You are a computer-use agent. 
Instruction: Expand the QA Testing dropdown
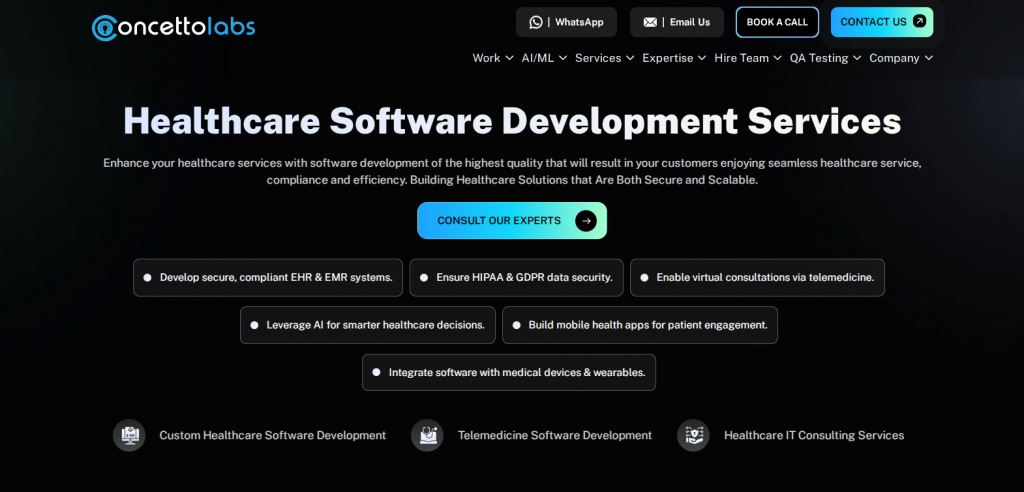[825, 58]
